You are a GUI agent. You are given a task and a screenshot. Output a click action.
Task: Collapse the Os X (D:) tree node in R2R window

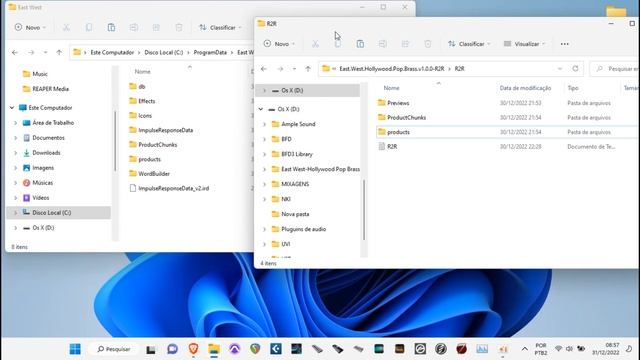tap(261, 109)
